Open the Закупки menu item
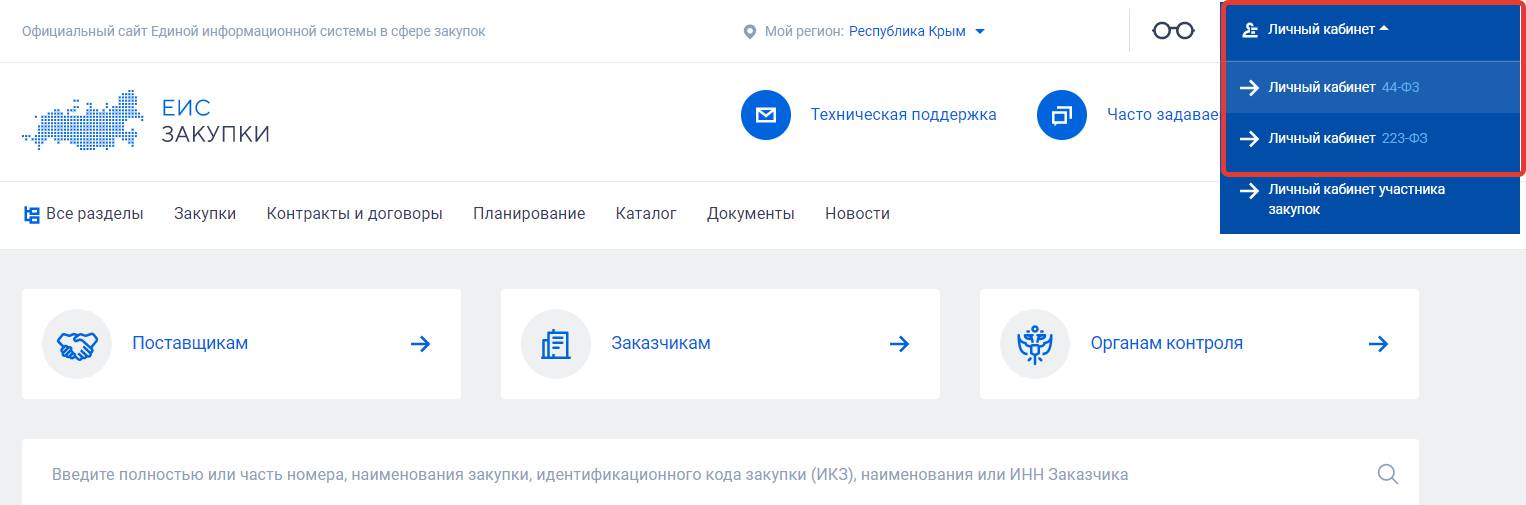Screen dimensions: 1526x505 click(205, 214)
